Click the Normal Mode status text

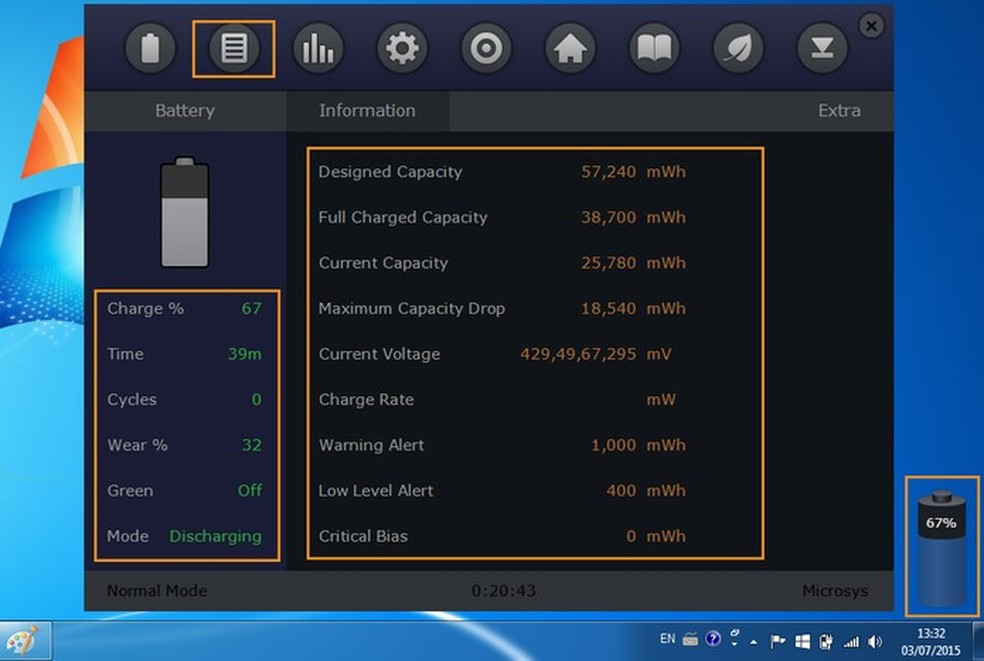[x=157, y=591]
